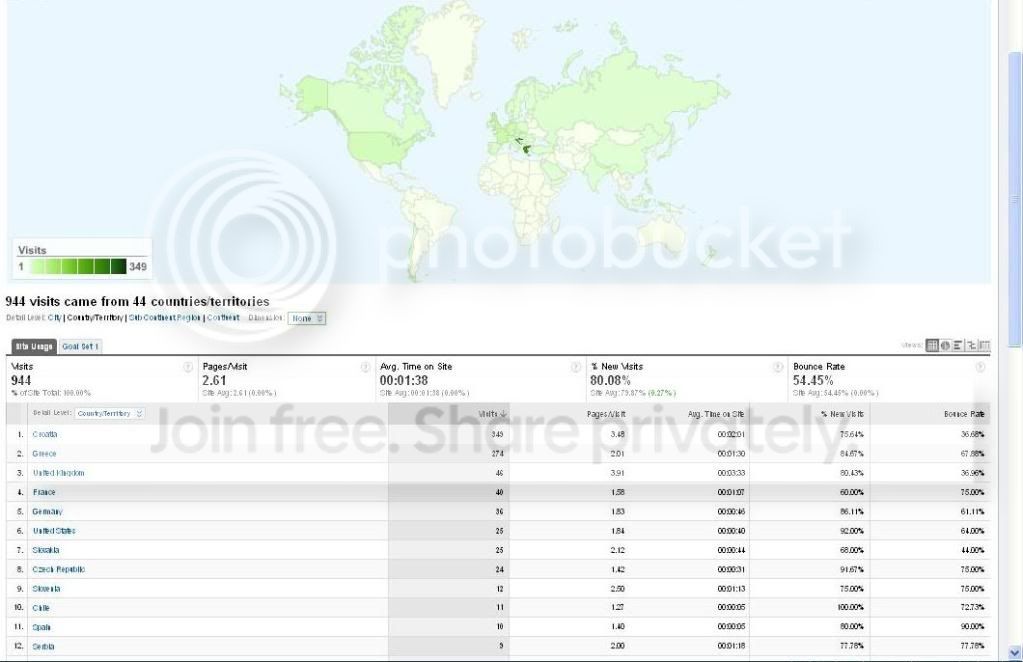The height and width of the screenshot is (662, 1023).
Task: Click the dark green Croatia region on map
Action: point(519,140)
